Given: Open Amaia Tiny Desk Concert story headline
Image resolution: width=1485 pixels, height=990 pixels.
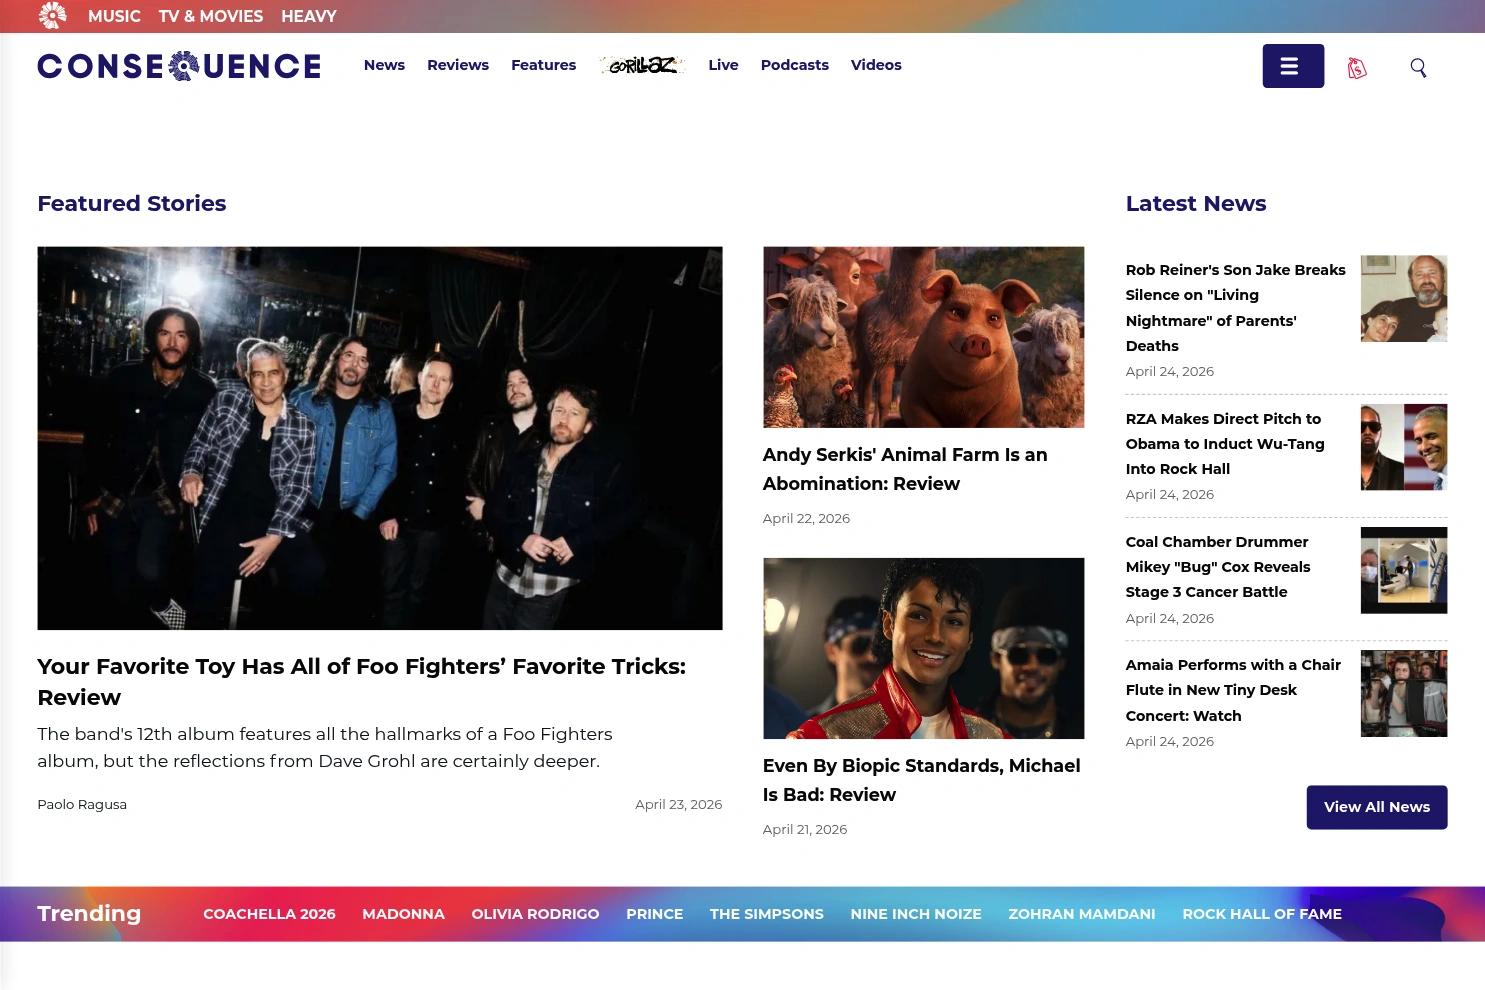Looking at the screenshot, I should coord(1233,690).
